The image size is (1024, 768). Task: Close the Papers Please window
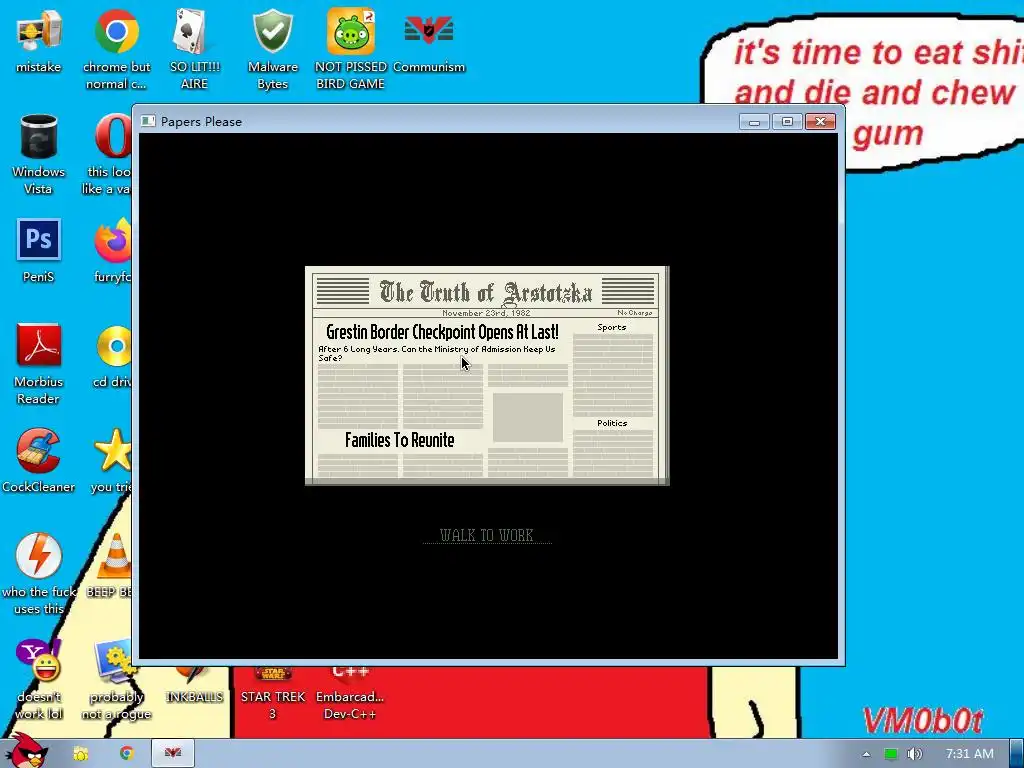(820, 121)
